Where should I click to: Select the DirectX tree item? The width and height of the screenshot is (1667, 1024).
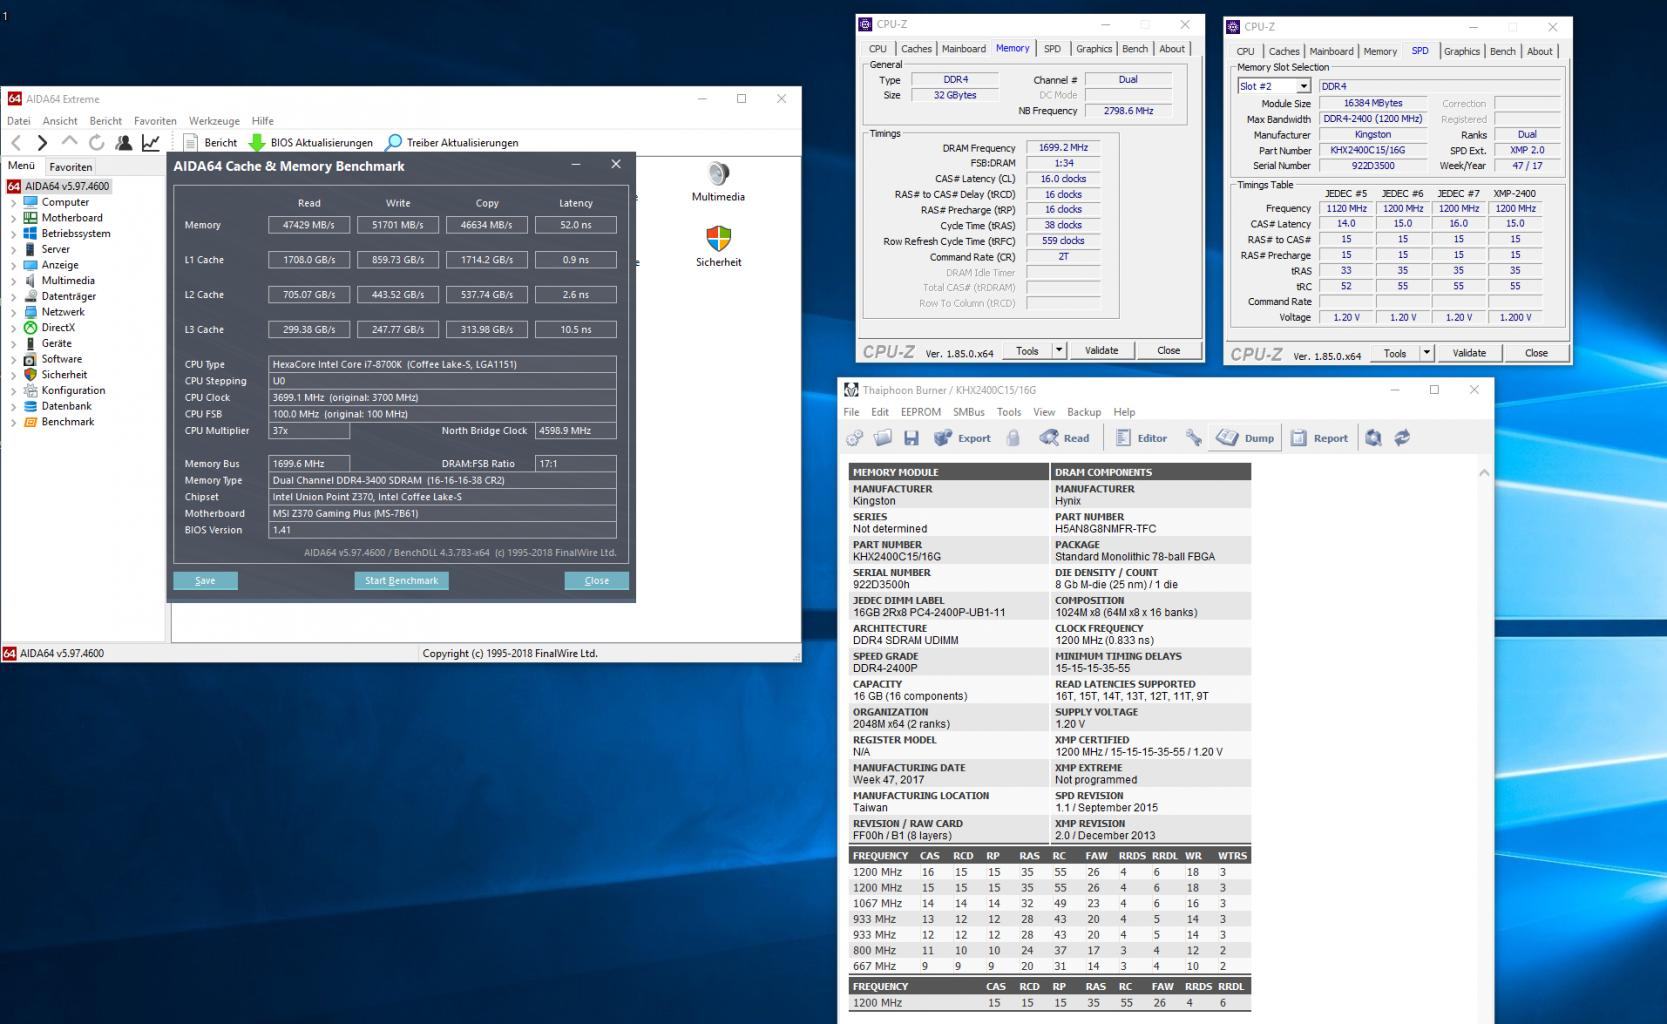pos(58,328)
